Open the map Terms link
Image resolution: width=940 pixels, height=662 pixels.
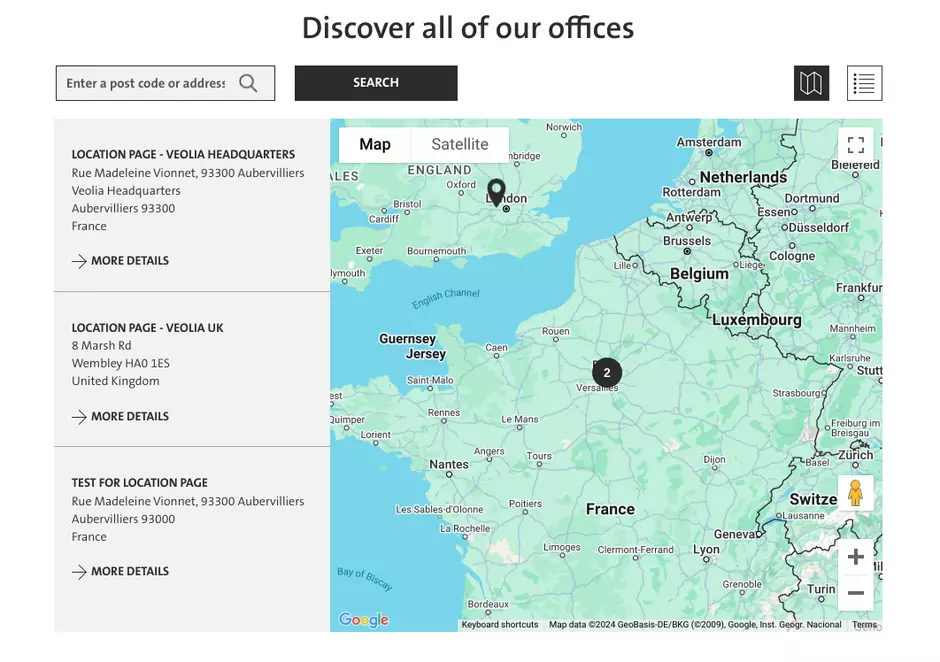coord(864,625)
